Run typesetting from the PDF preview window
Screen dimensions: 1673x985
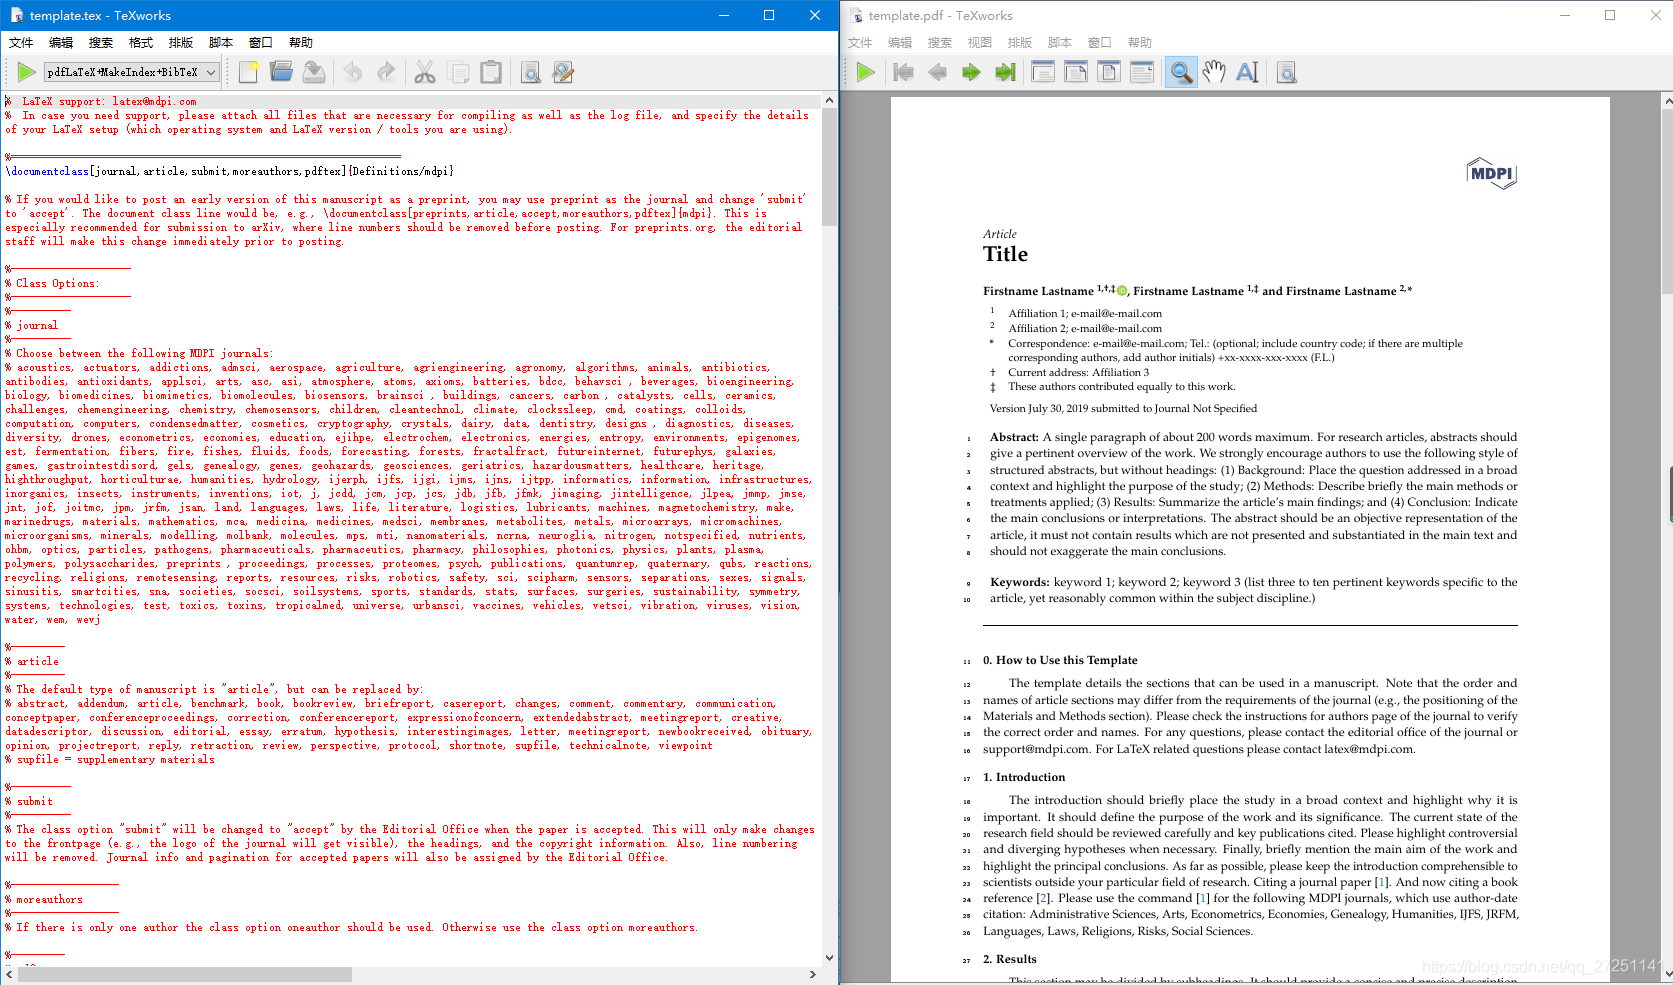pyautogui.click(x=866, y=72)
